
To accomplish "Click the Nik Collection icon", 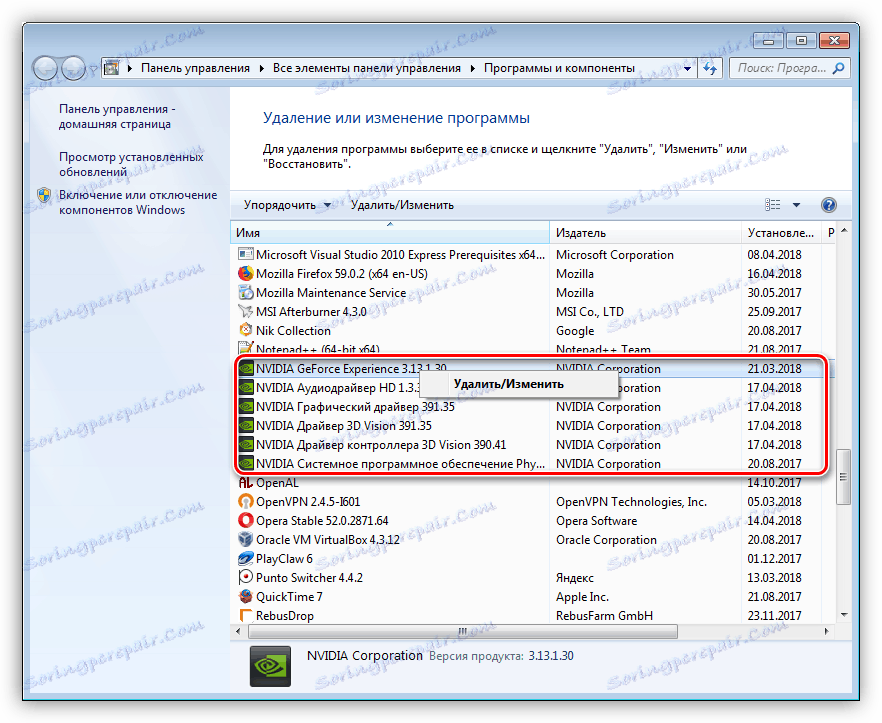I will [245, 330].
